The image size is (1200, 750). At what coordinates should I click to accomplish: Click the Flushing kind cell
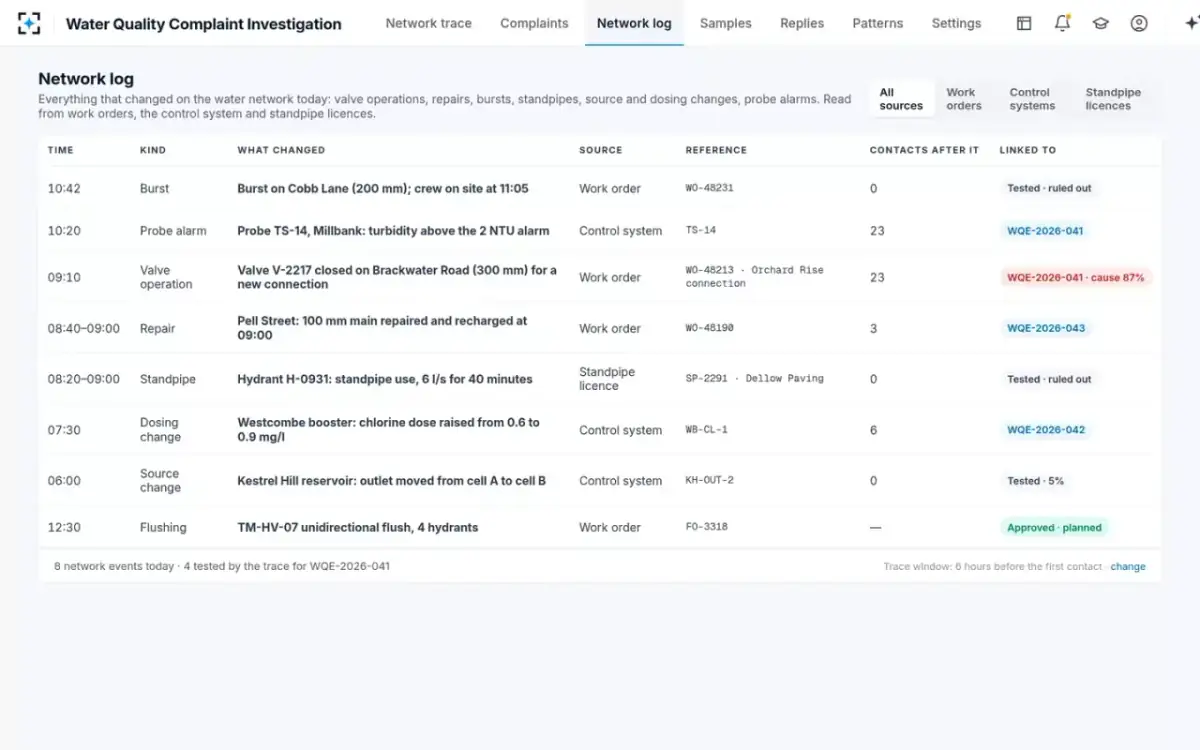(163, 527)
